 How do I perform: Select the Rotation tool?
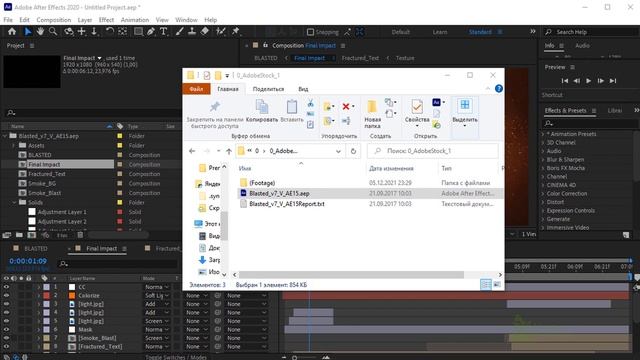tap(109, 31)
